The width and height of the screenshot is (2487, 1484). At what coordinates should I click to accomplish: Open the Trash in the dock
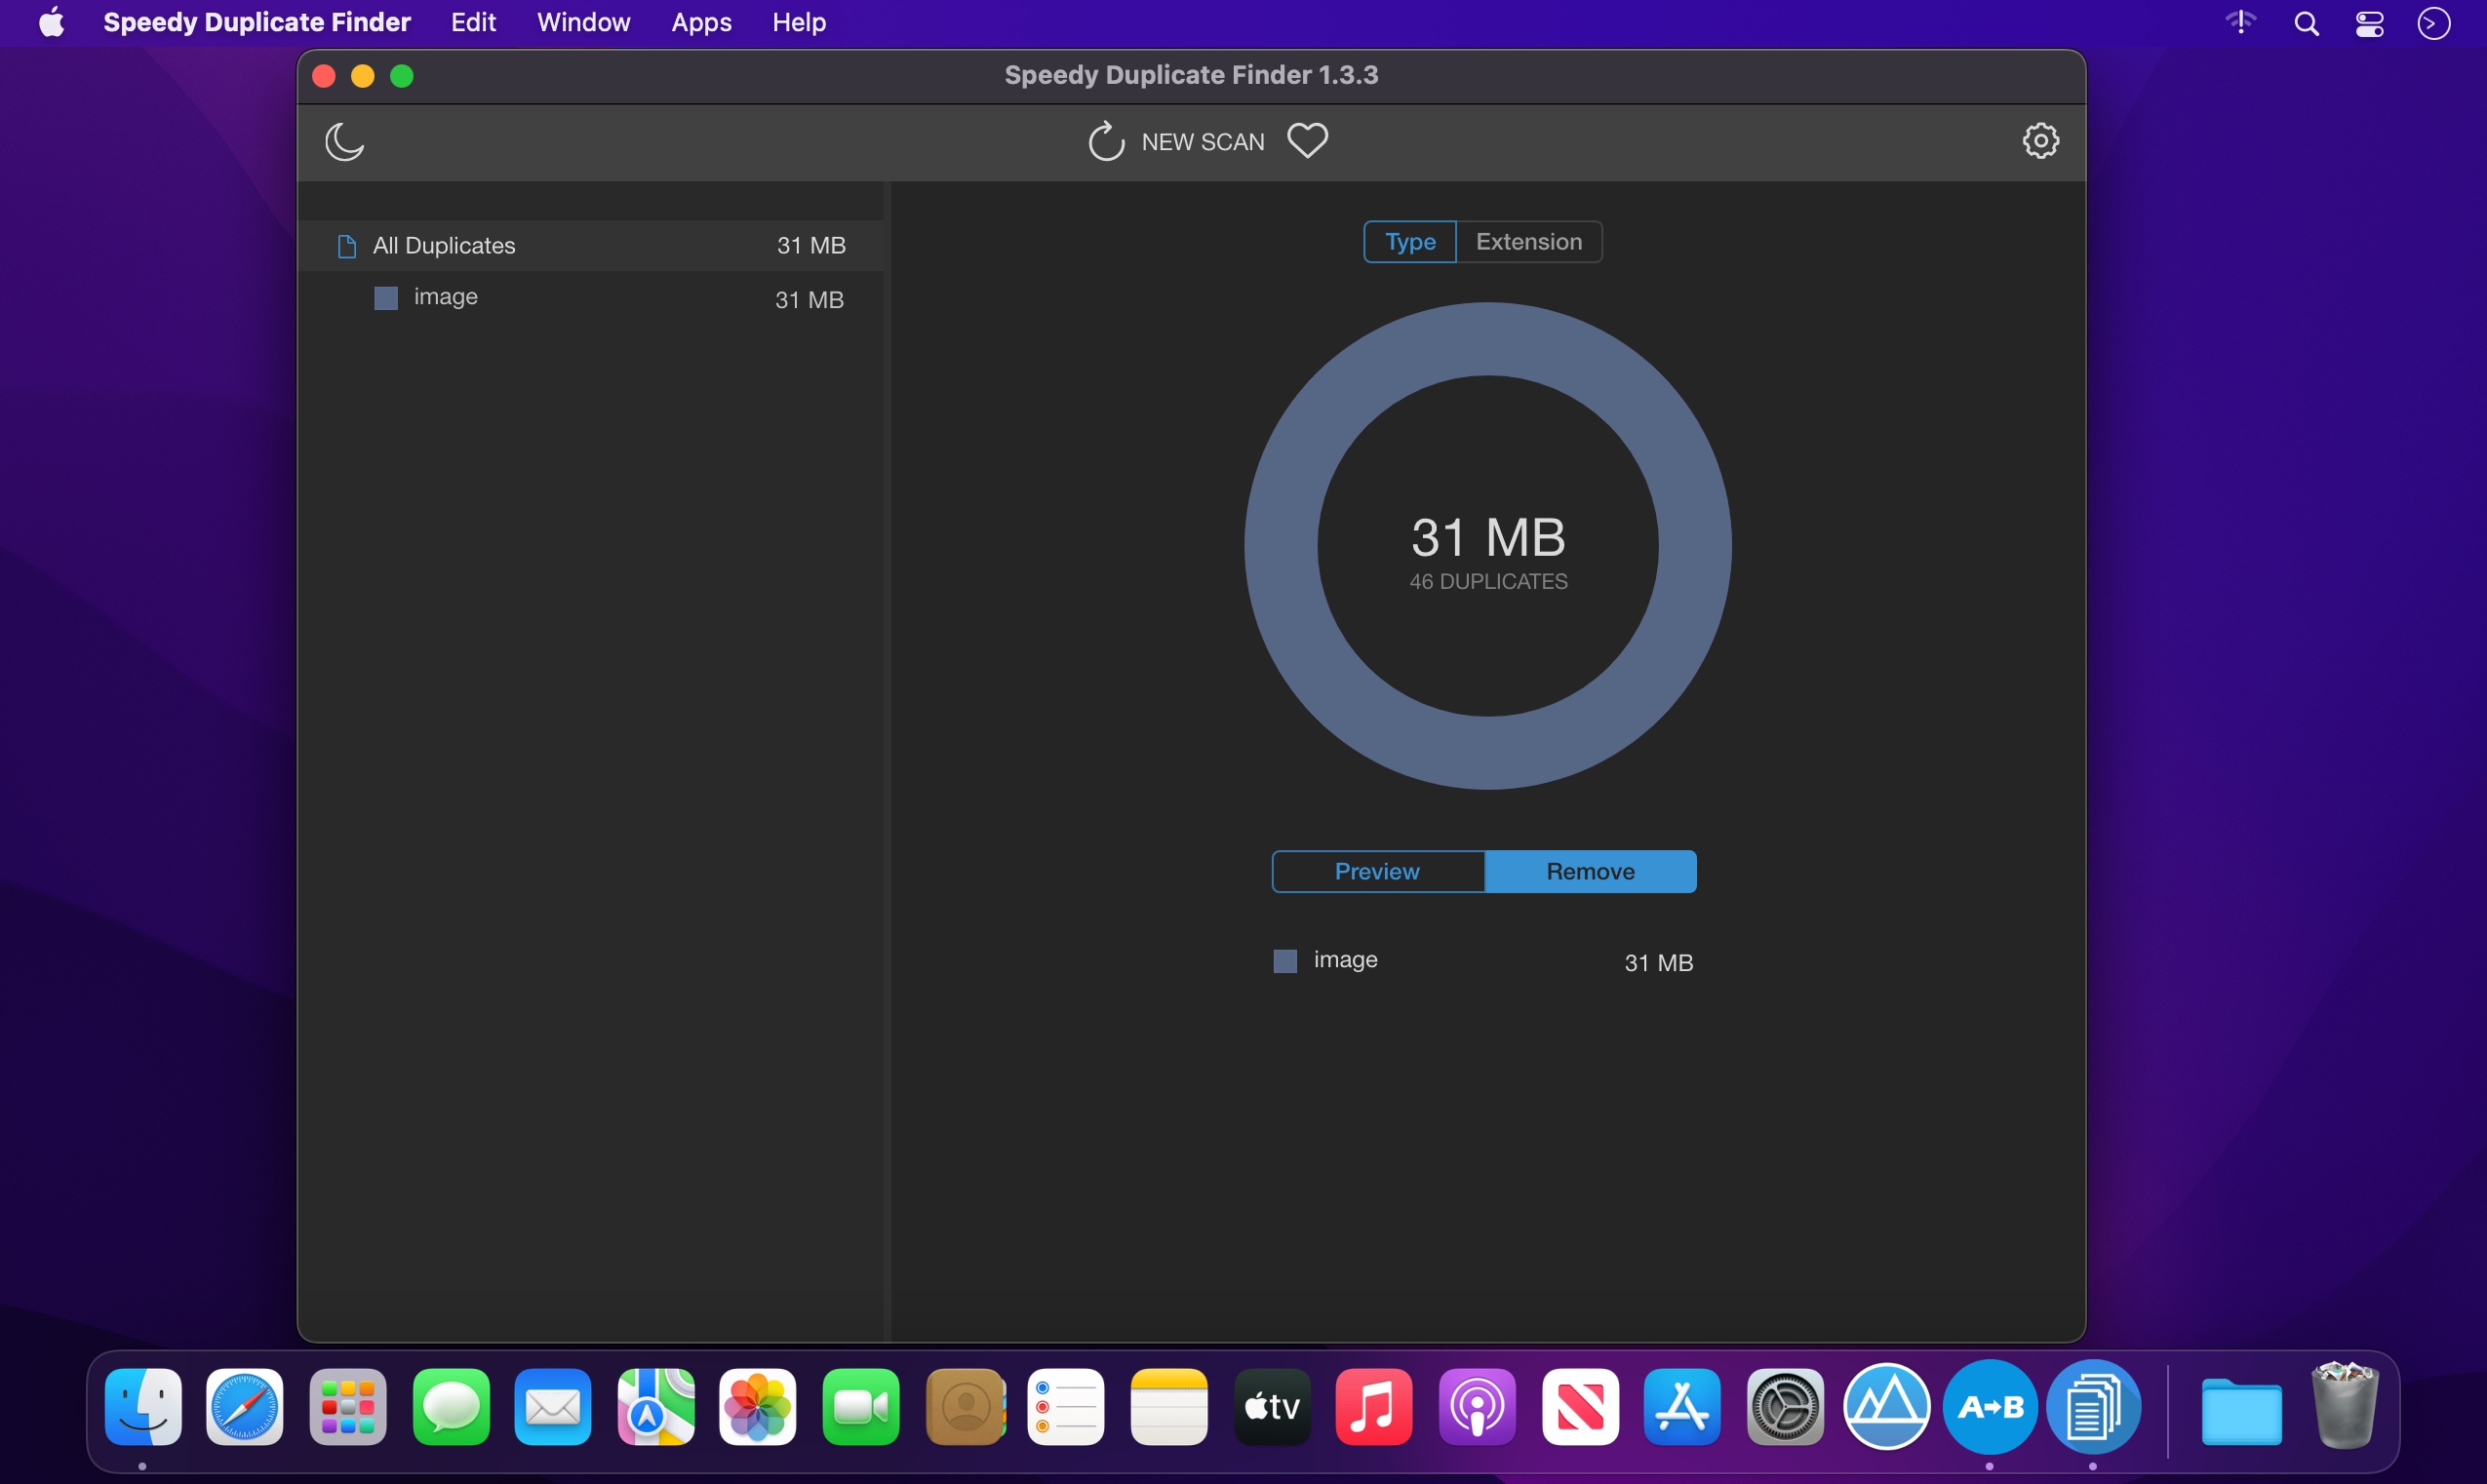coord(2344,1405)
